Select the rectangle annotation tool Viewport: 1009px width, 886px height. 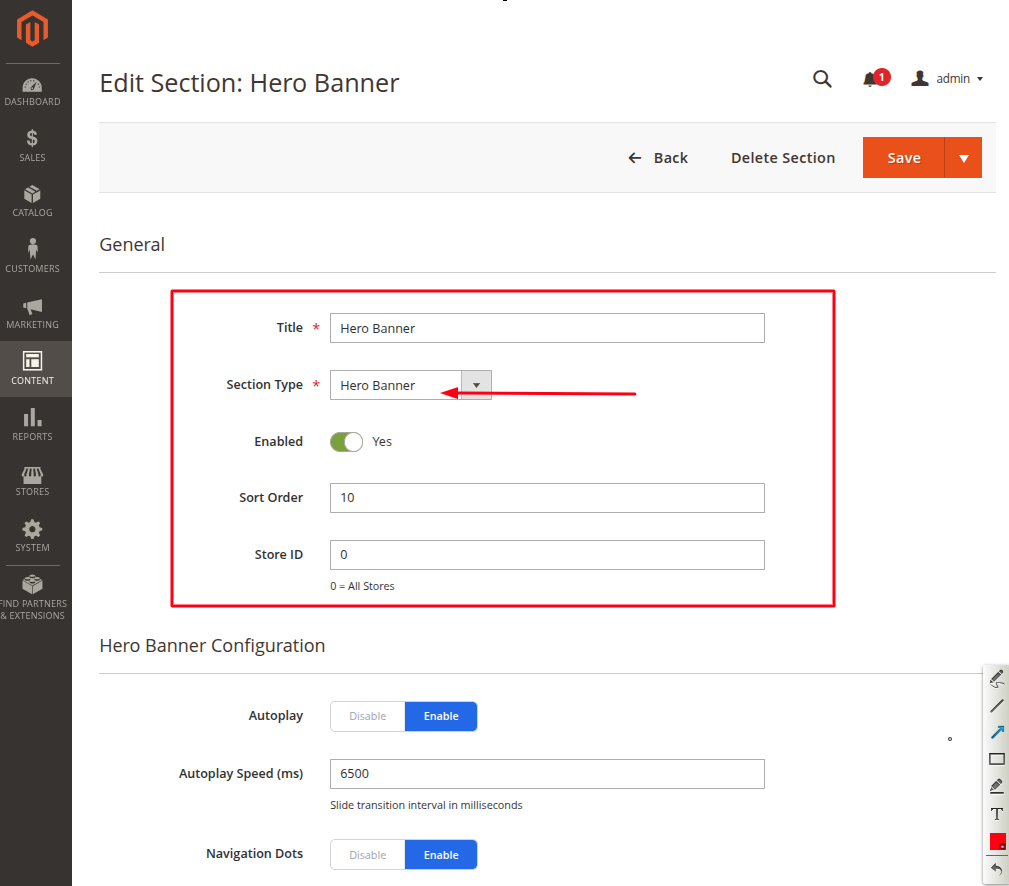997,759
